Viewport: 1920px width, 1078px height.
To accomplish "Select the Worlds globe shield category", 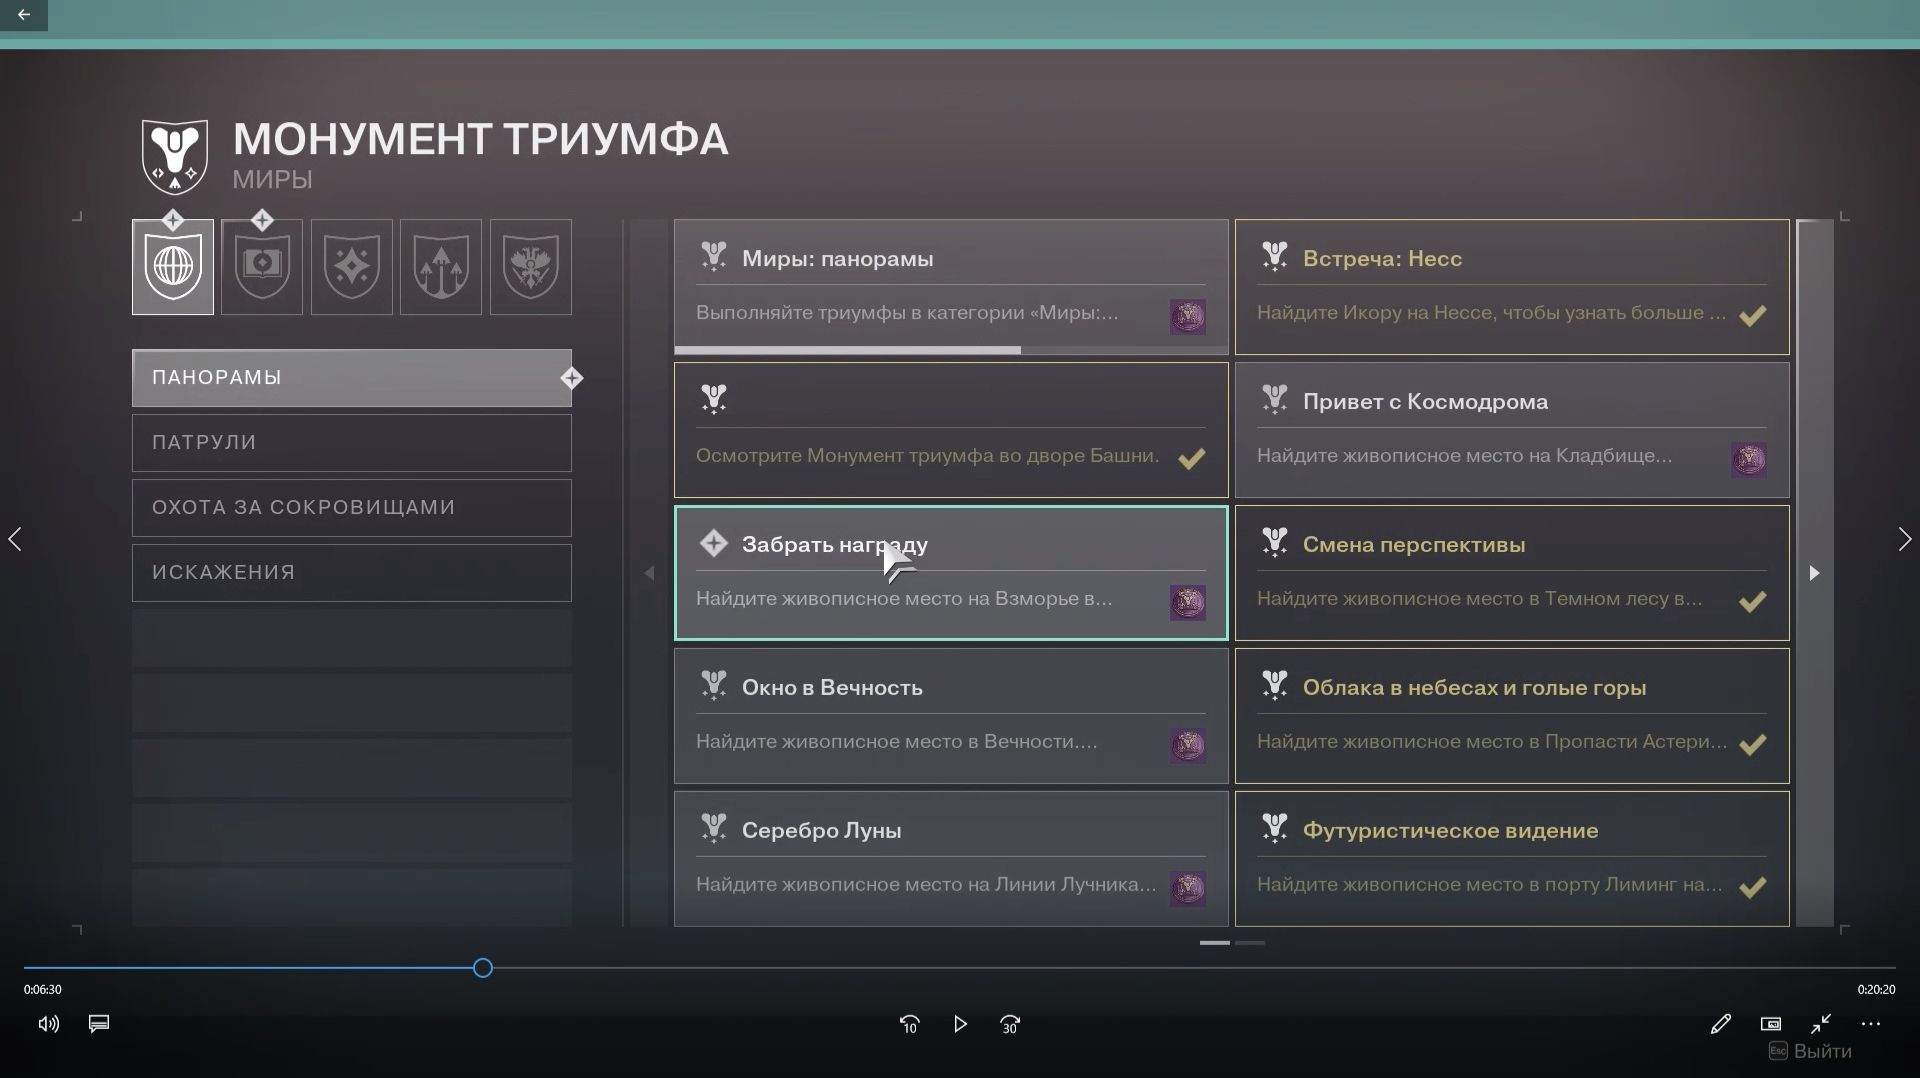I will (173, 267).
